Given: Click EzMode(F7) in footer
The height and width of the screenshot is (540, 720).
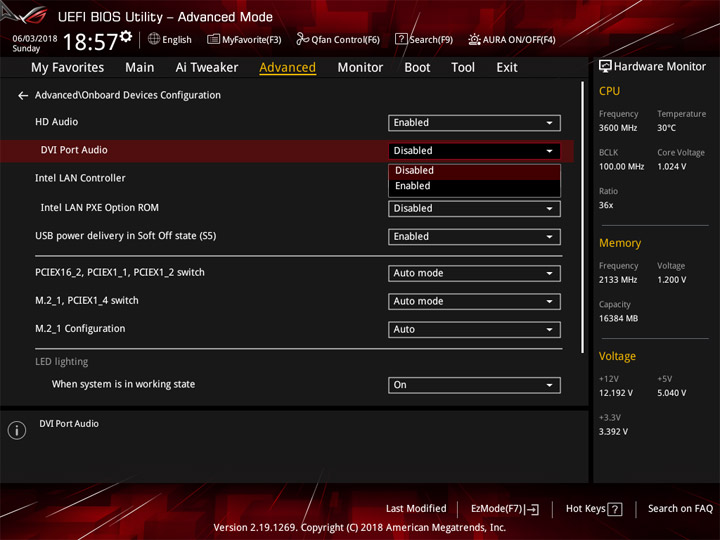Looking at the screenshot, I should 497,509.
